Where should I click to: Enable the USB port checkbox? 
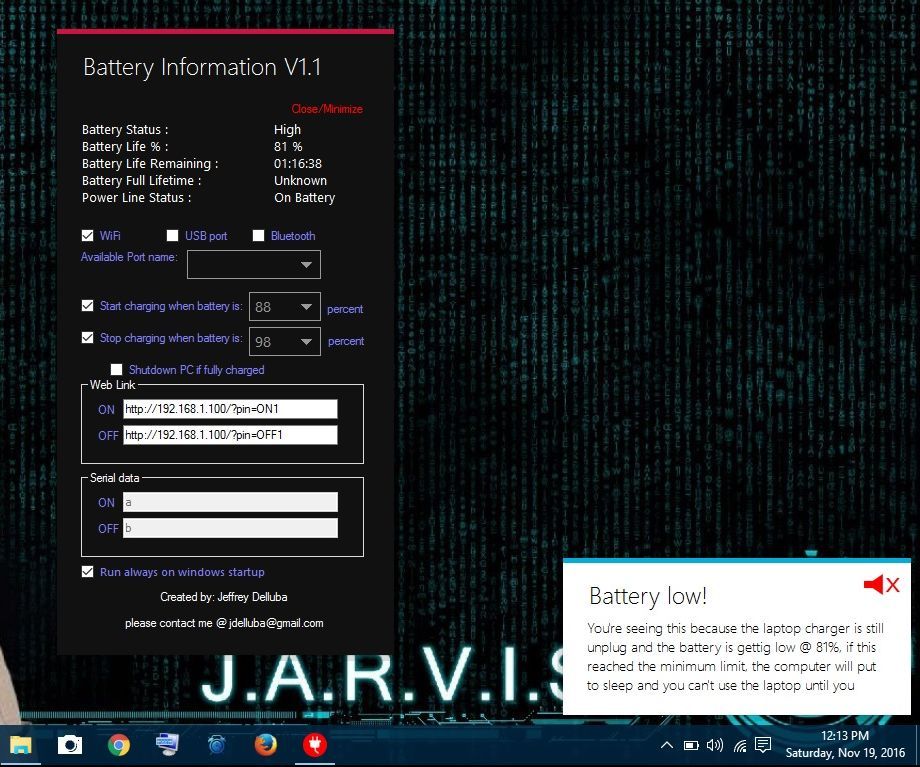[x=172, y=235]
